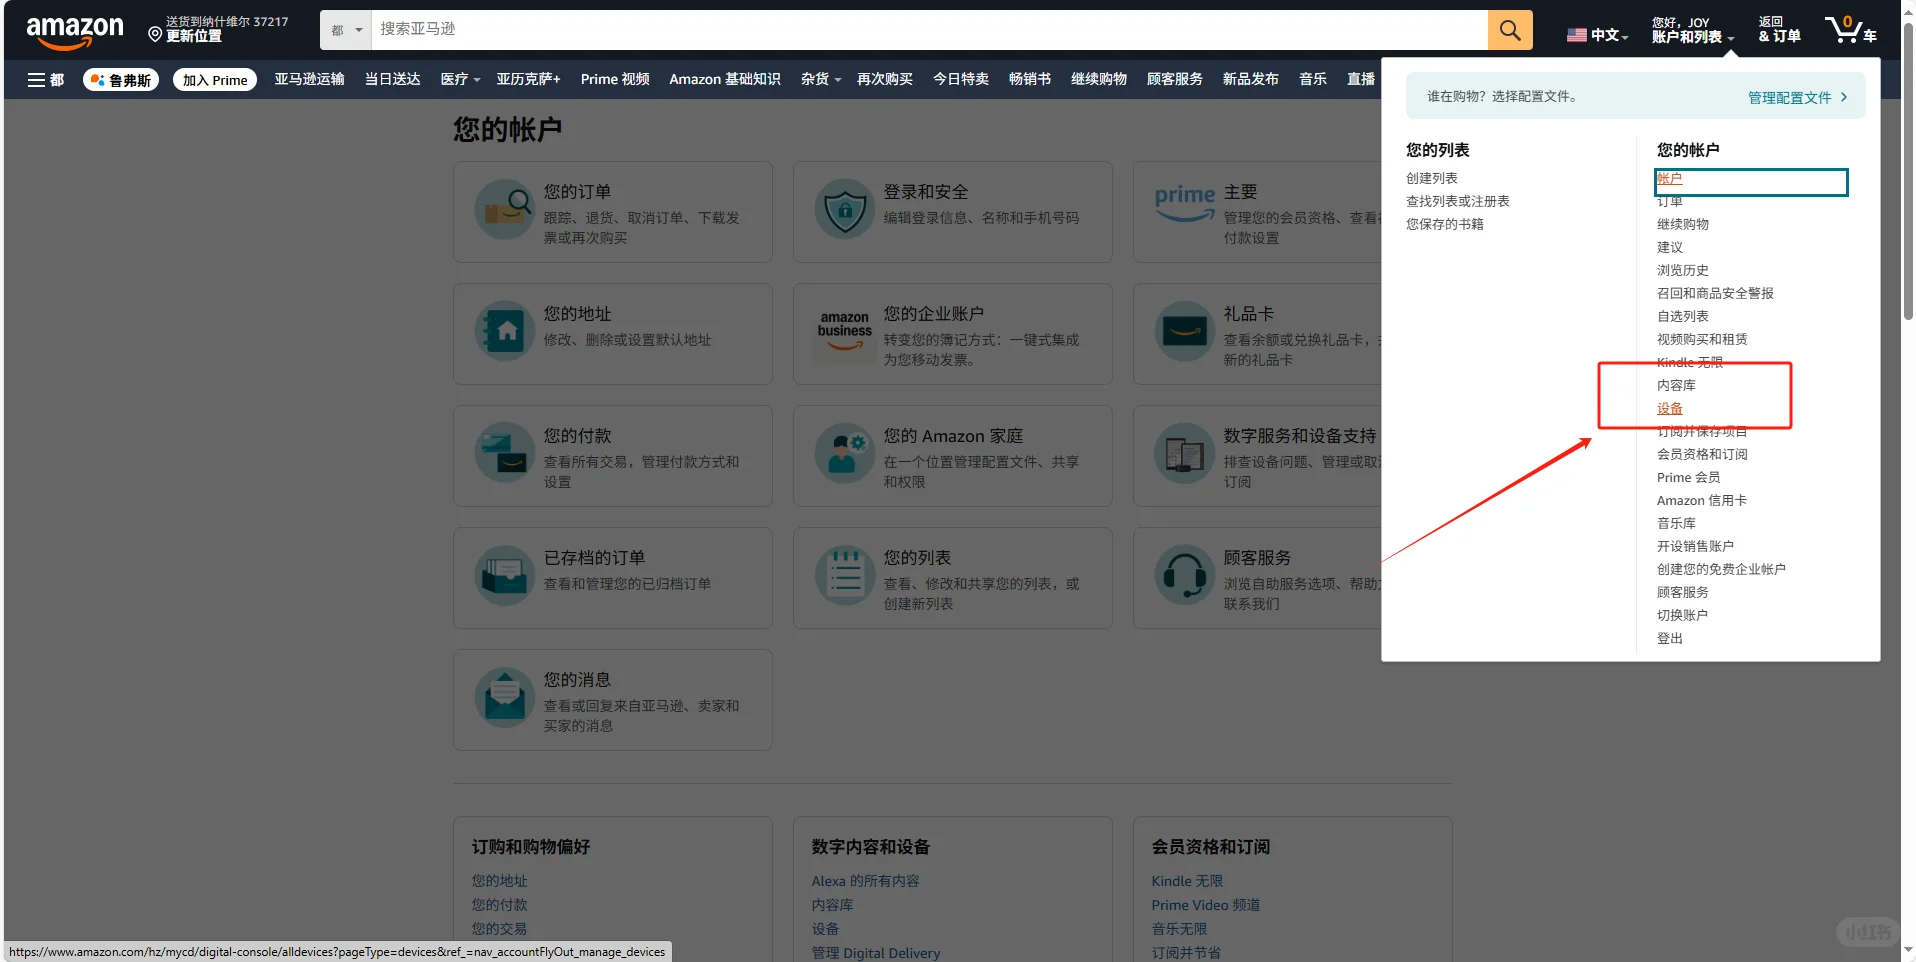The width and height of the screenshot is (1916, 962).
Task: Open 管理 Digital Delivery link
Action: pyautogui.click(x=876, y=953)
